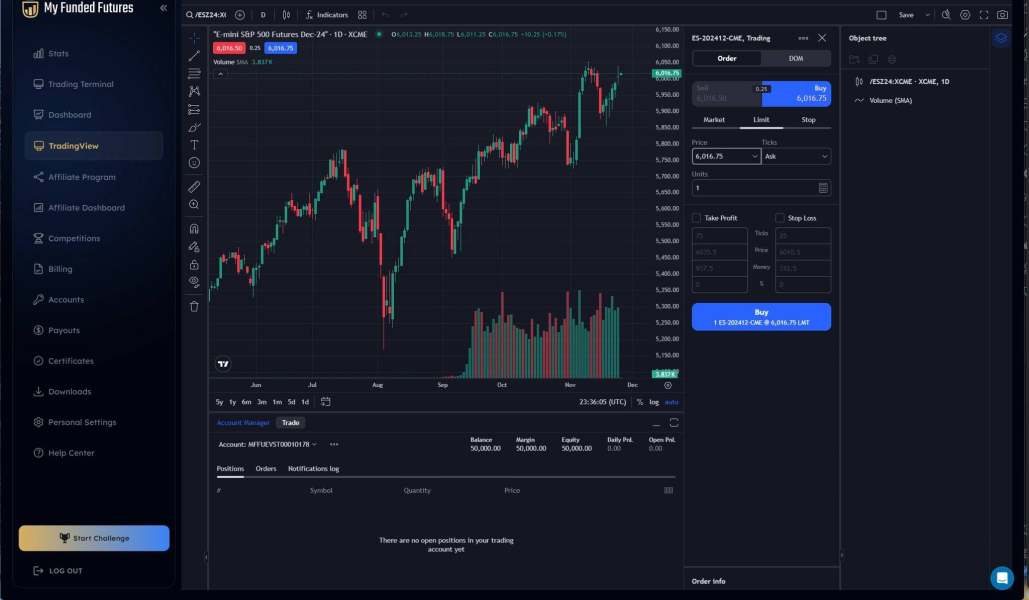1029x600 pixels.
Task: Switch to the Notifications log tab
Action: [314, 469]
